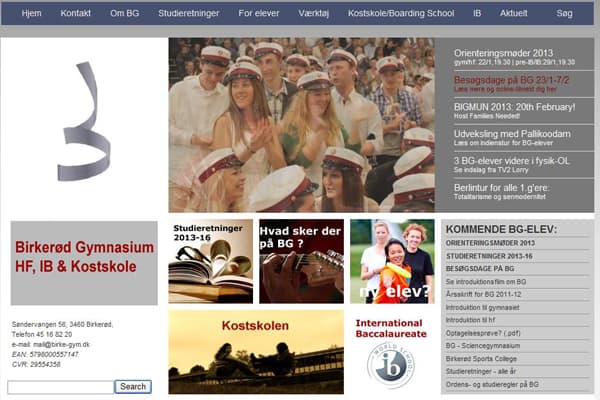Click the search text input field
The height and width of the screenshot is (400, 600).
(60, 386)
